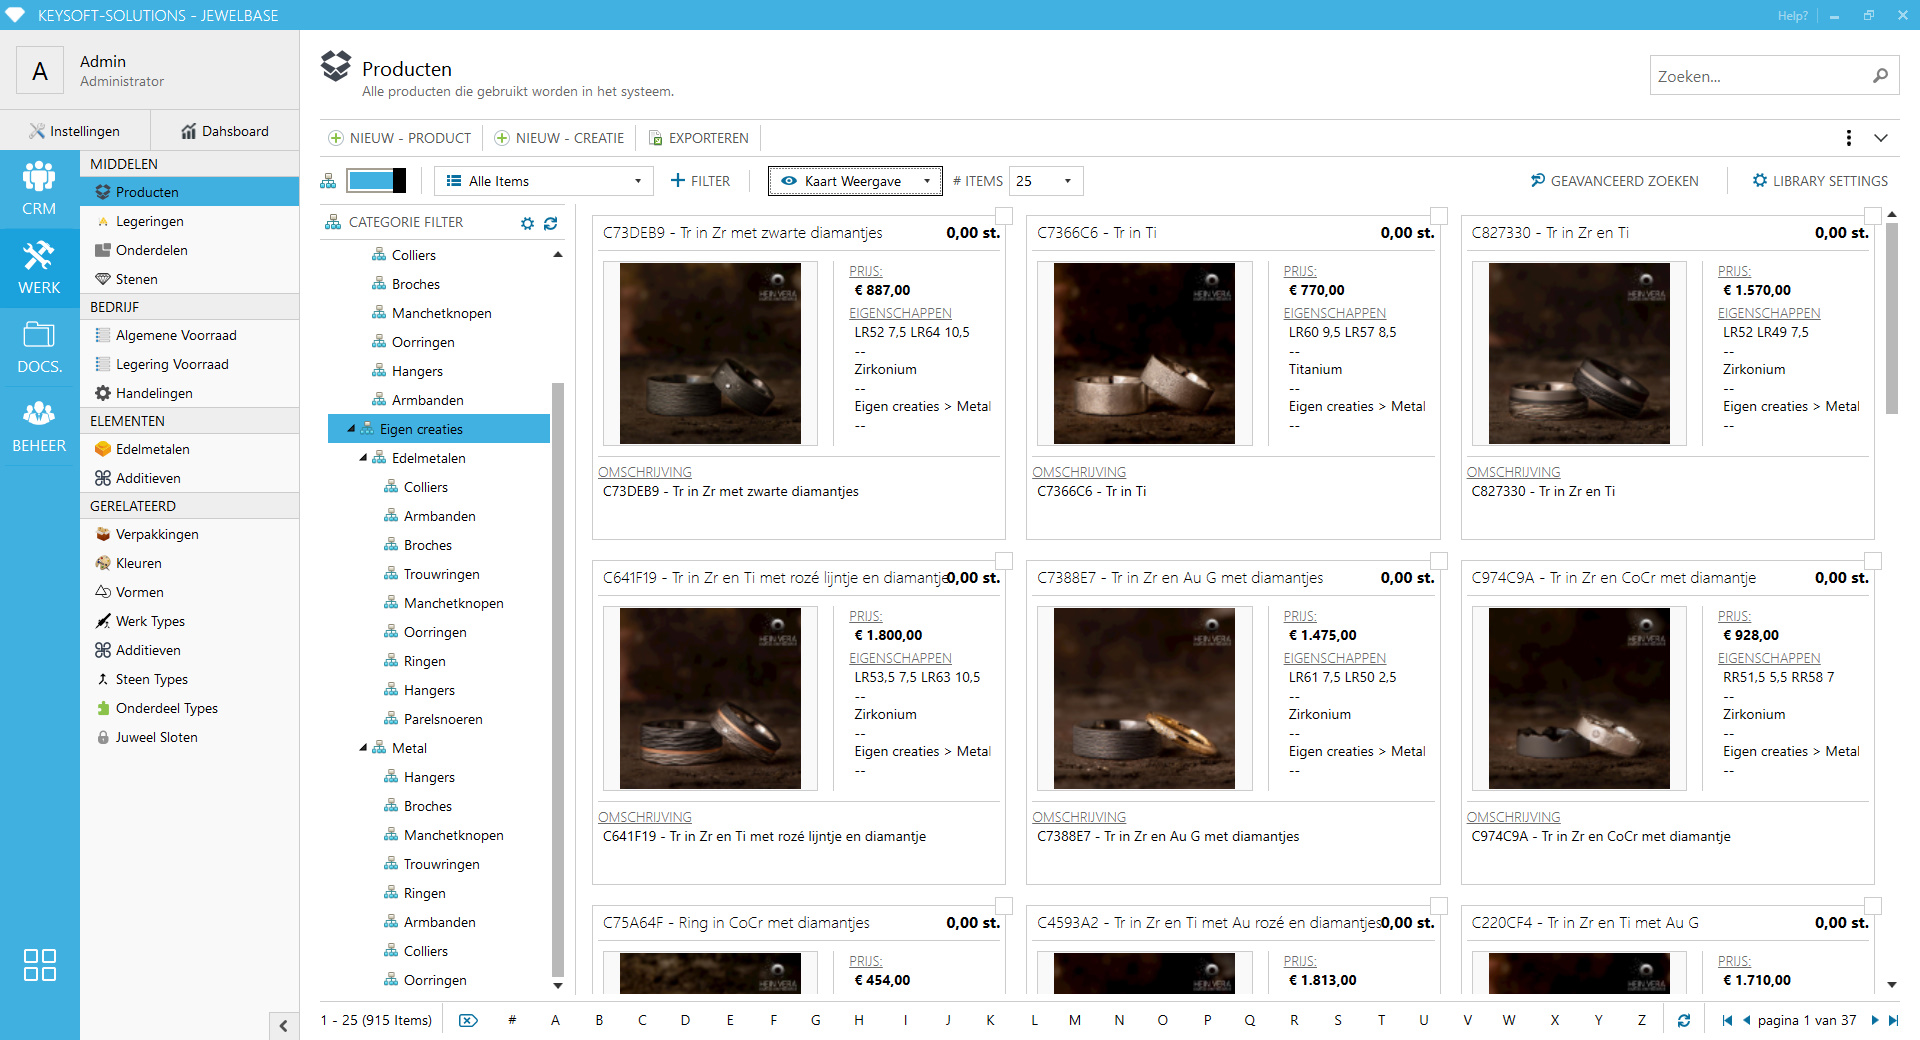Viewport: 1920px width, 1040px height.
Task: Click the category tree icon beside color swatch
Action: coord(328,181)
